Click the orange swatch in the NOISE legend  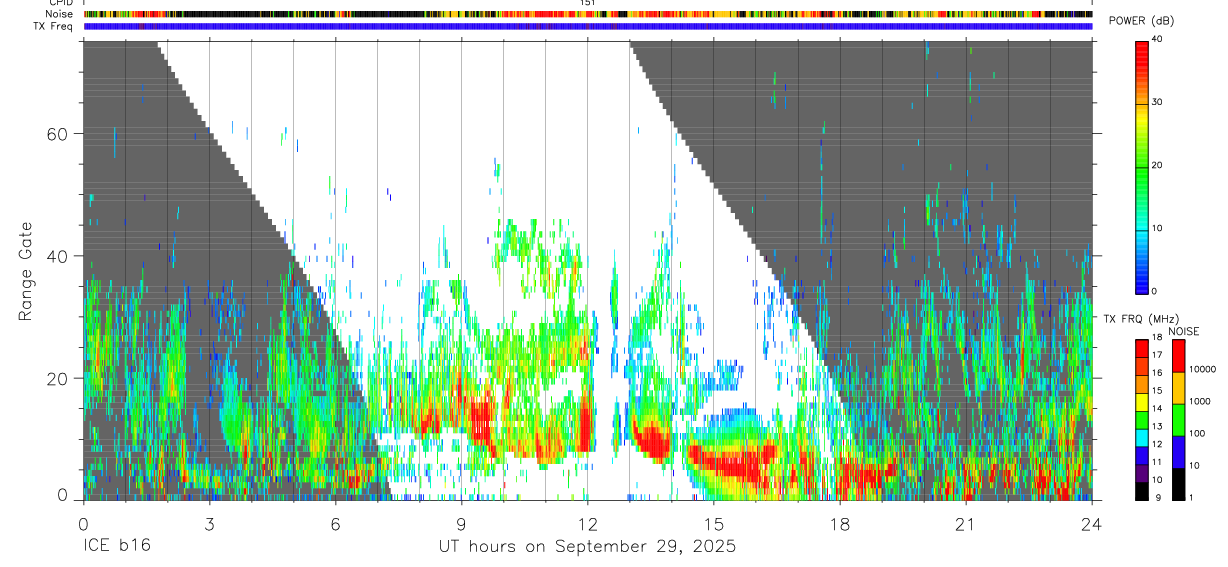pyautogui.click(x=1178, y=388)
